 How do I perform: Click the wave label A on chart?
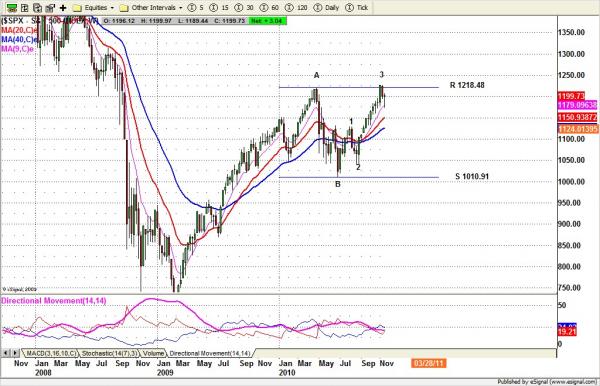[x=316, y=75]
